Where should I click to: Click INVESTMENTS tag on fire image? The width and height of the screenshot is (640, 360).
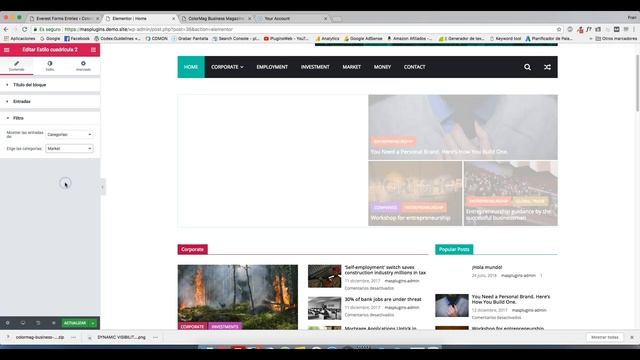pyautogui.click(x=225, y=327)
